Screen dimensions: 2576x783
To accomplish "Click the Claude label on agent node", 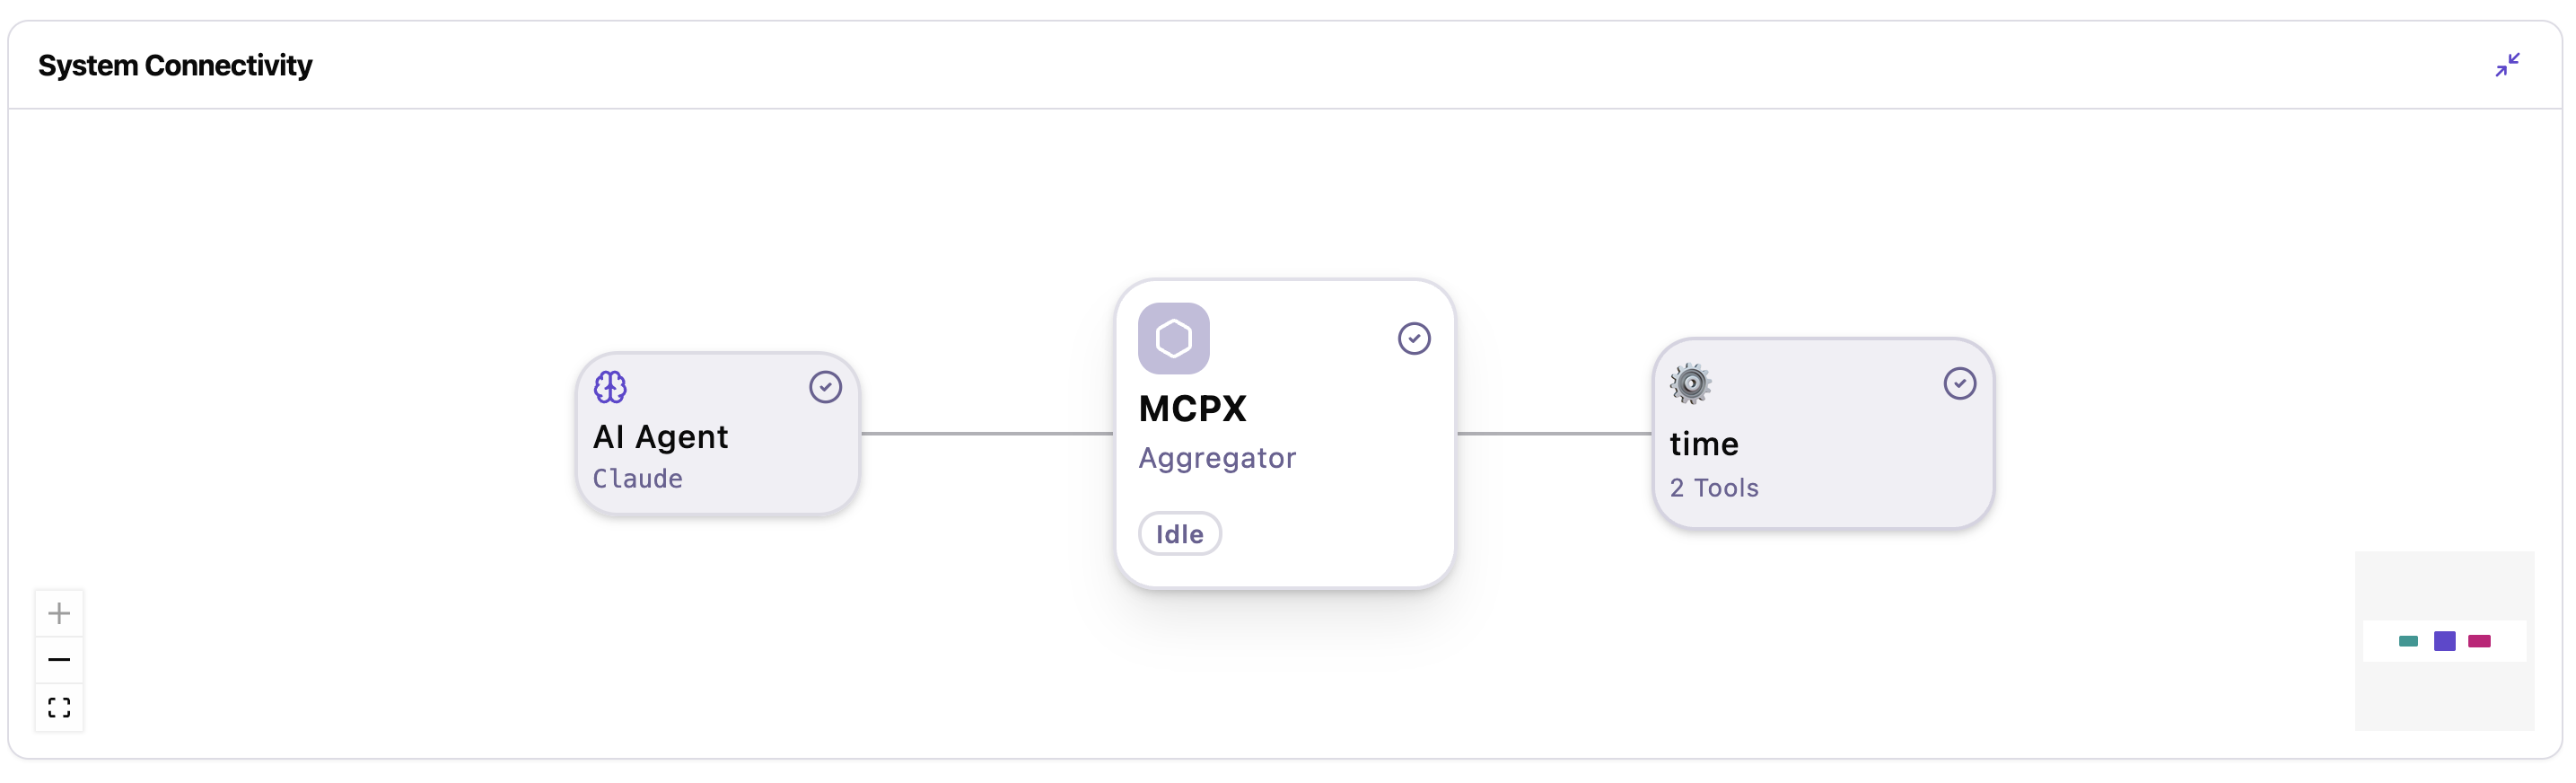I will 637,479.
